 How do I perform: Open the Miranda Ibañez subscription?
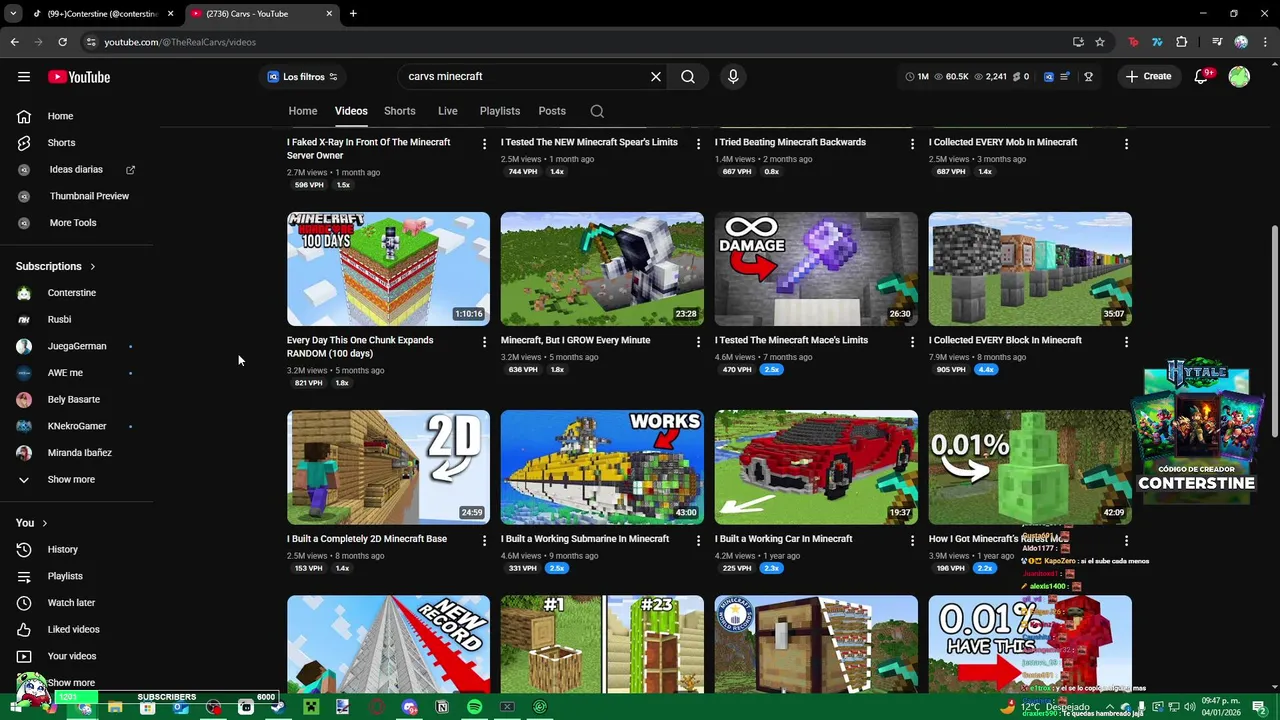(x=80, y=453)
